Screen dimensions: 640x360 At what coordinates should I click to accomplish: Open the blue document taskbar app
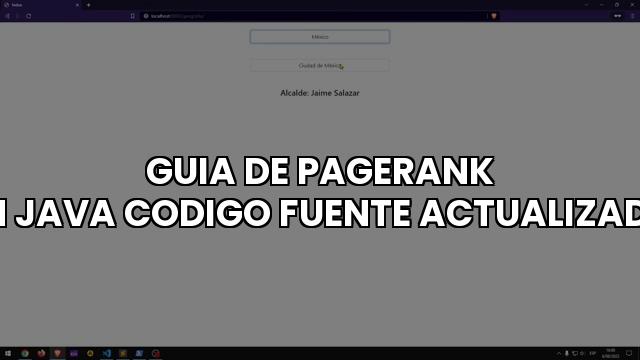click(x=139, y=353)
